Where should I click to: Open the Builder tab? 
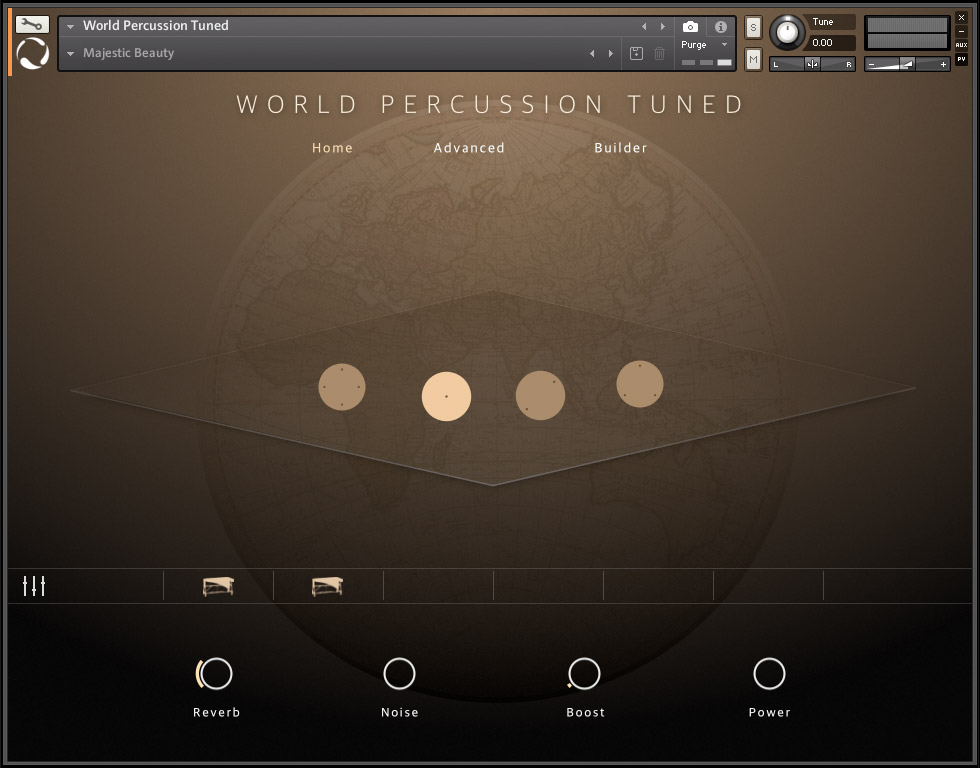click(621, 147)
